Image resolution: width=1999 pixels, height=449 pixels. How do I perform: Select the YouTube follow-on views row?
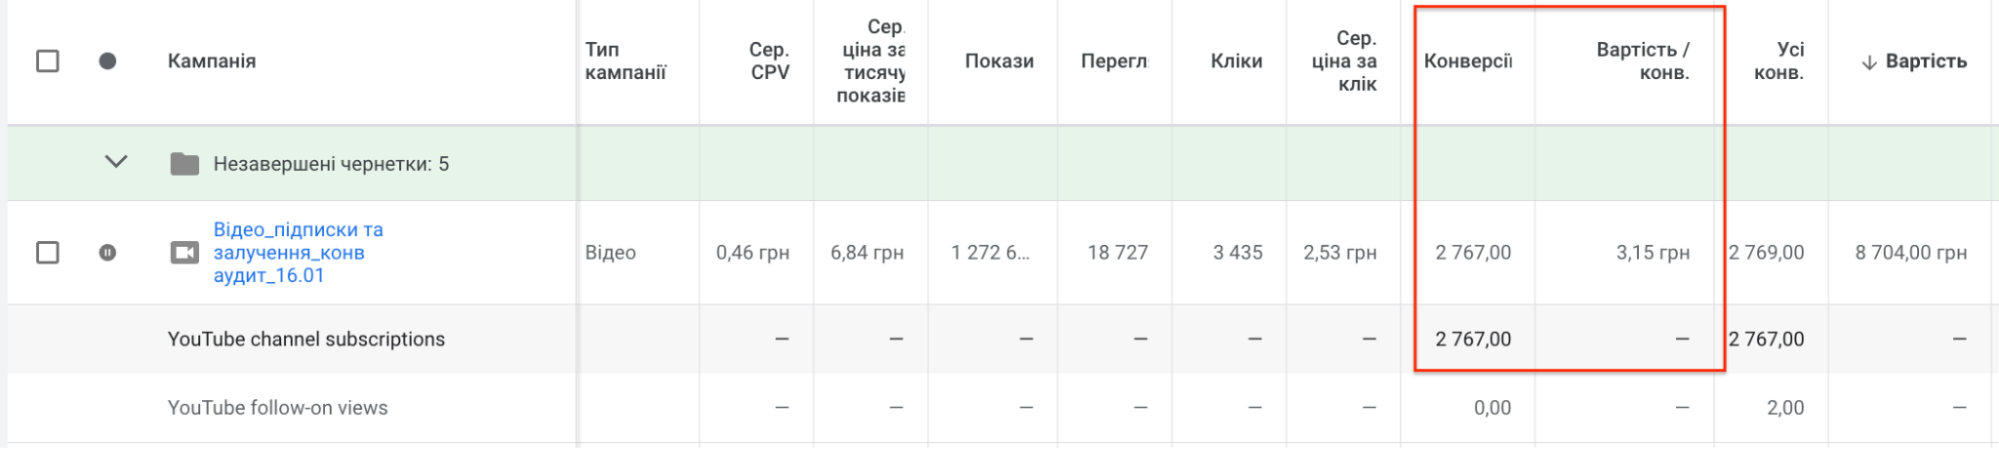click(277, 408)
